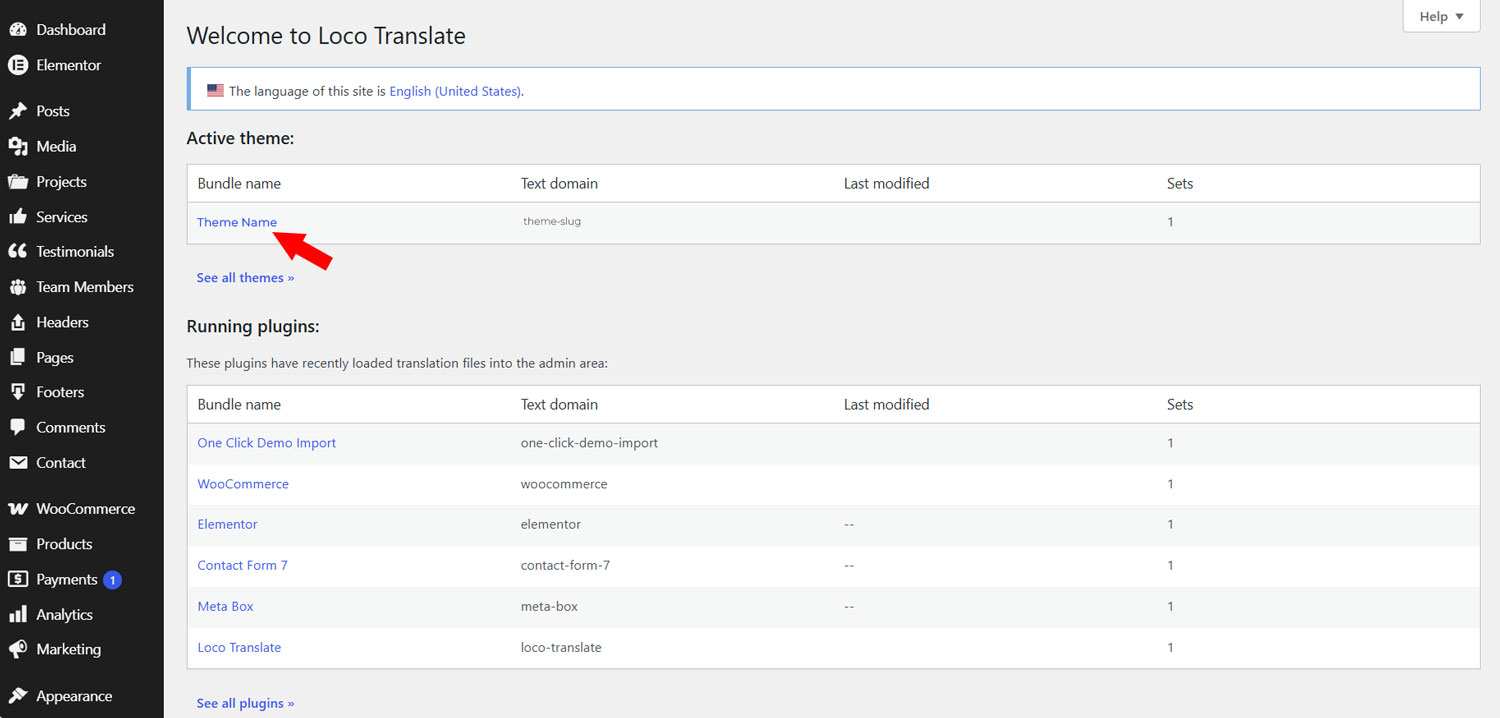
Task: Open Media menu label
Action: pyautogui.click(x=56, y=146)
